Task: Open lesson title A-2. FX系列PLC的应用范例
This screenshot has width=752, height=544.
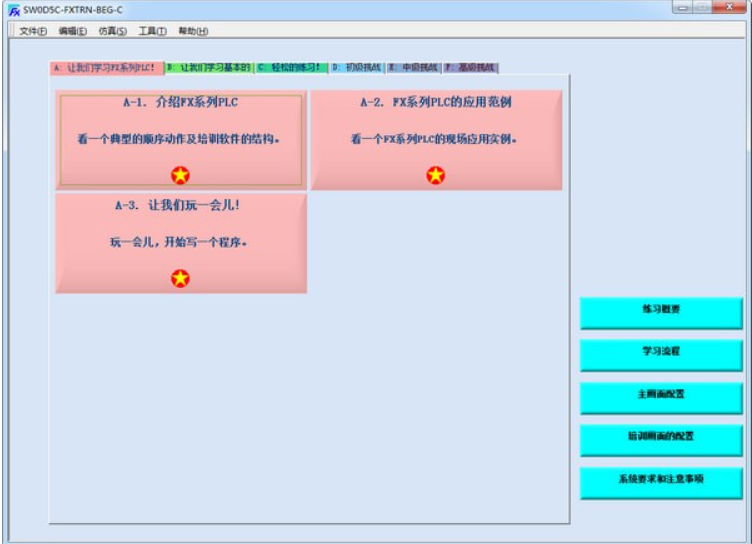Action: pos(436,102)
